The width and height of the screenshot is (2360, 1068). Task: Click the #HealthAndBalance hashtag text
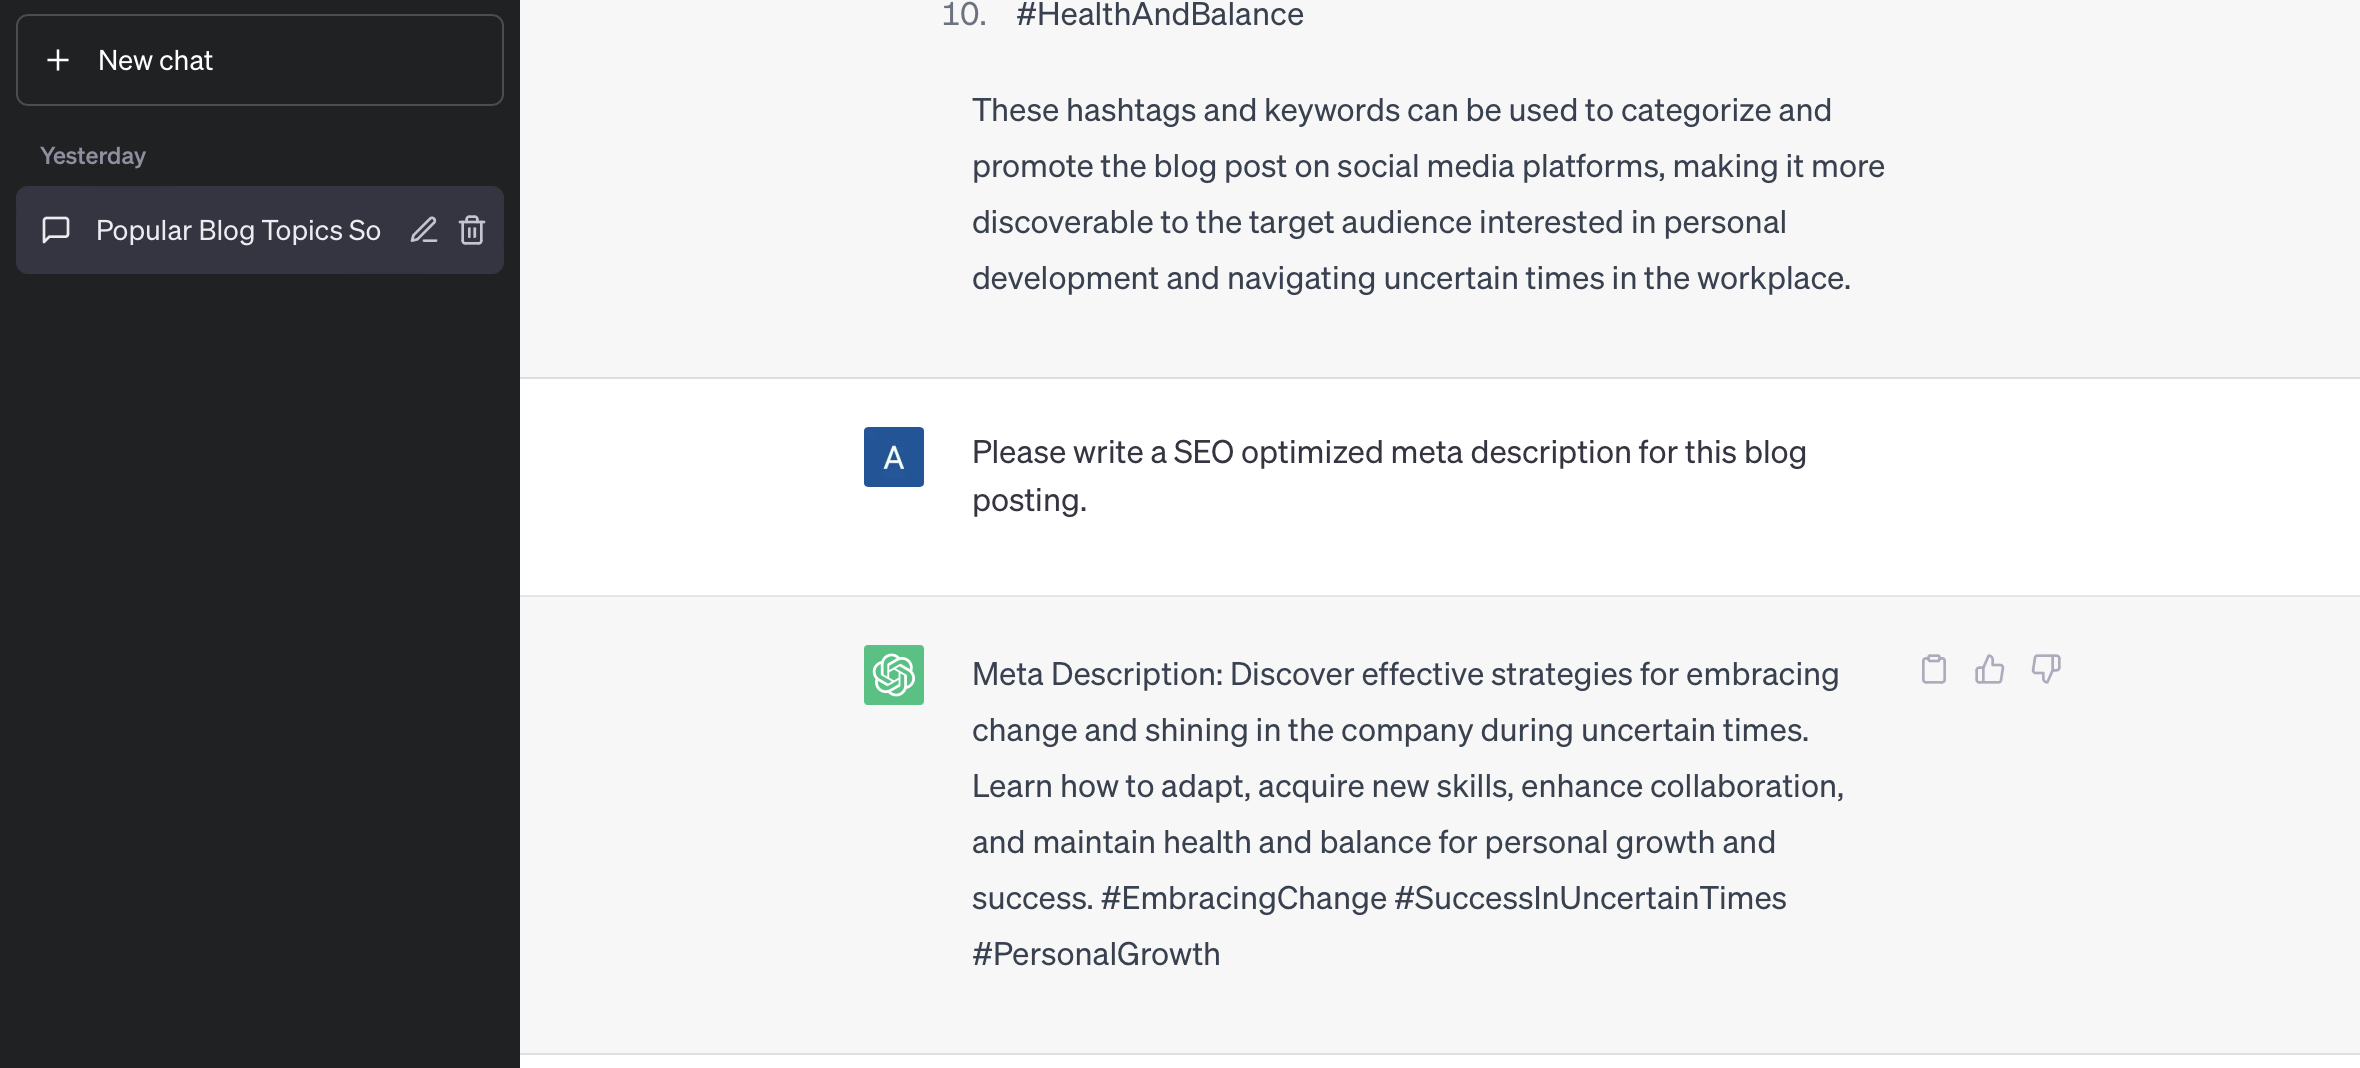point(1160,15)
